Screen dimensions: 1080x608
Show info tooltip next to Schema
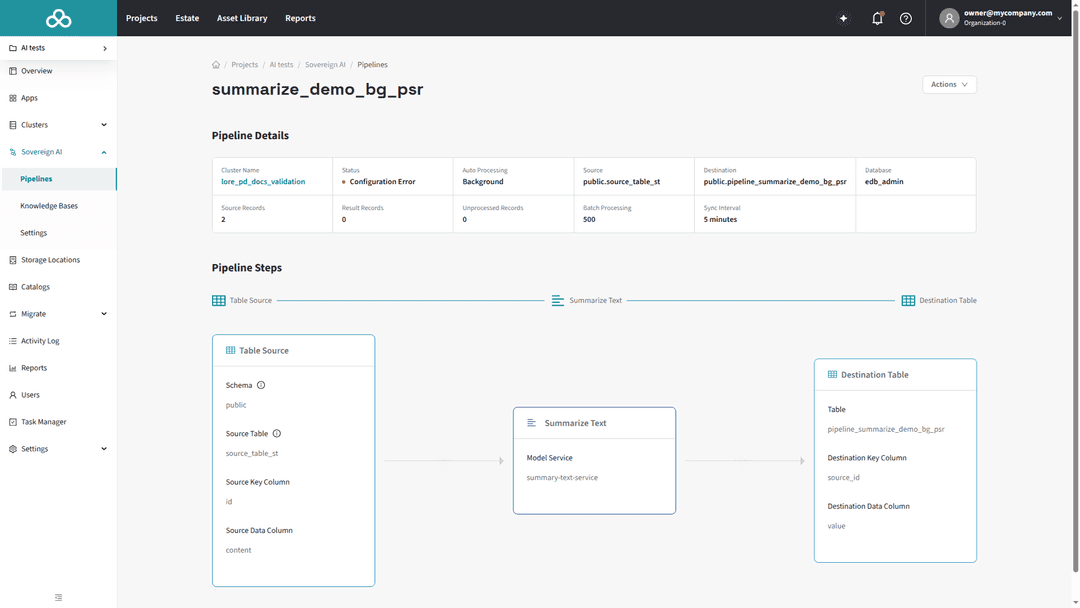[261, 385]
